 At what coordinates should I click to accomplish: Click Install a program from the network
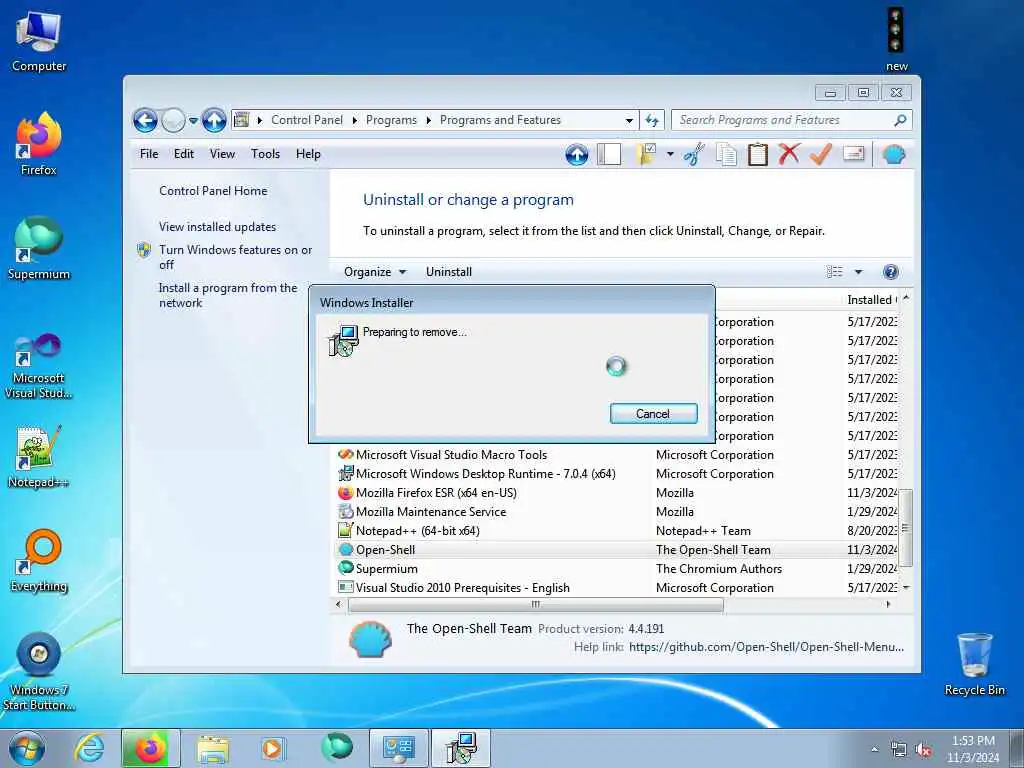click(227, 295)
